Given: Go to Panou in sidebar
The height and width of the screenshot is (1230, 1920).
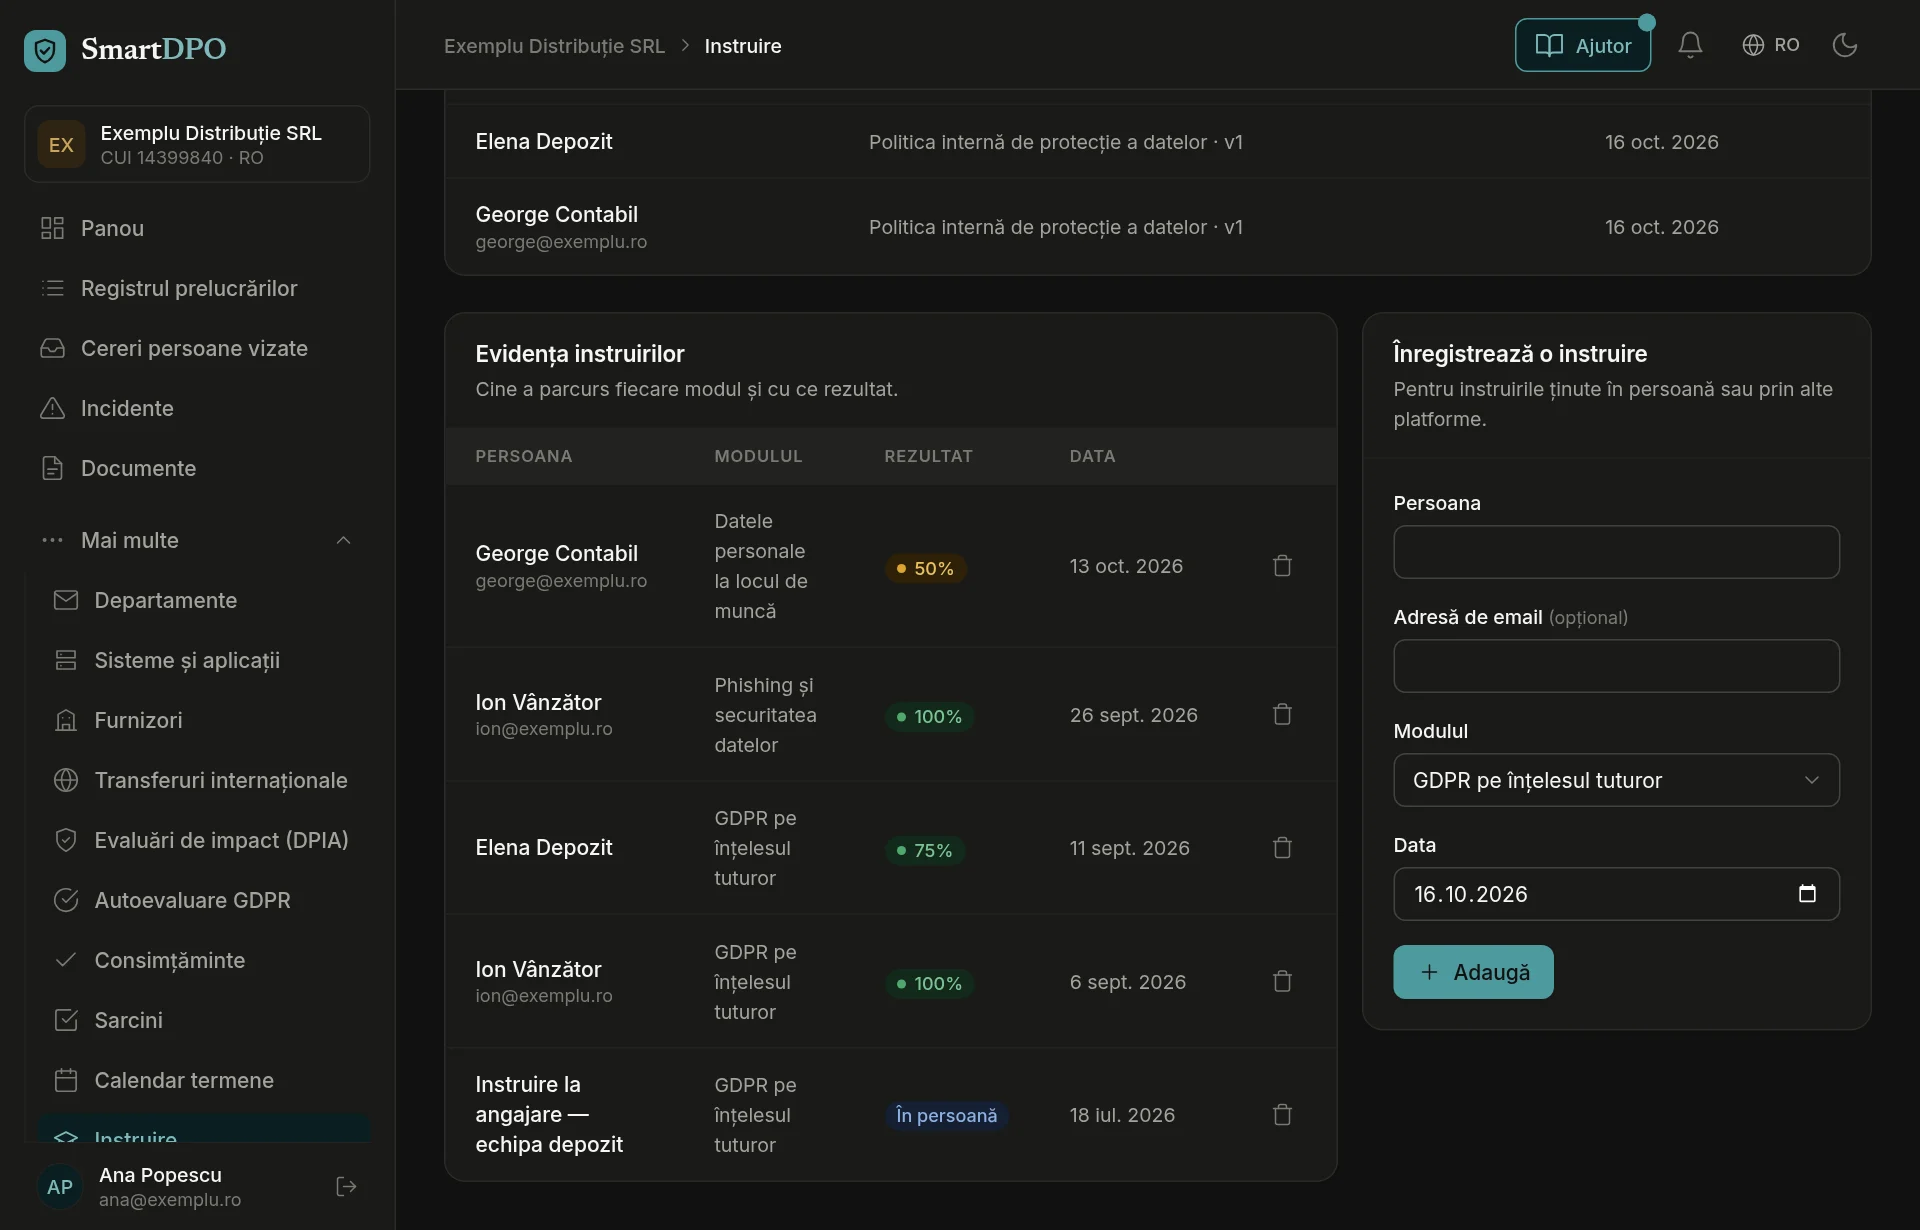Looking at the screenshot, I should click(x=197, y=228).
